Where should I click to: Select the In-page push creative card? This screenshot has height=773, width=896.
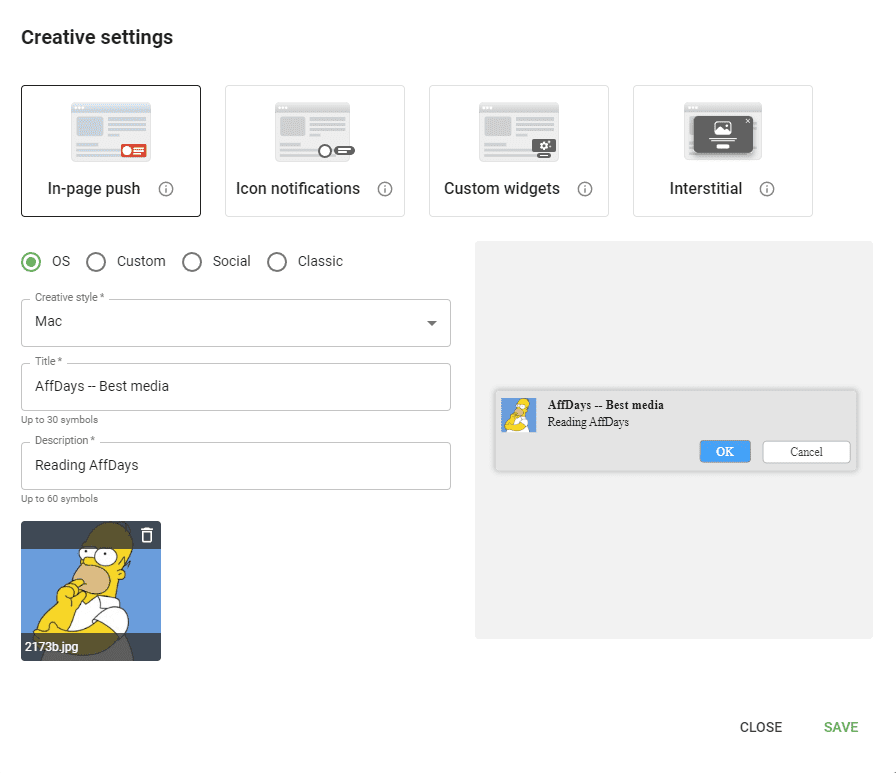[x=111, y=151]
